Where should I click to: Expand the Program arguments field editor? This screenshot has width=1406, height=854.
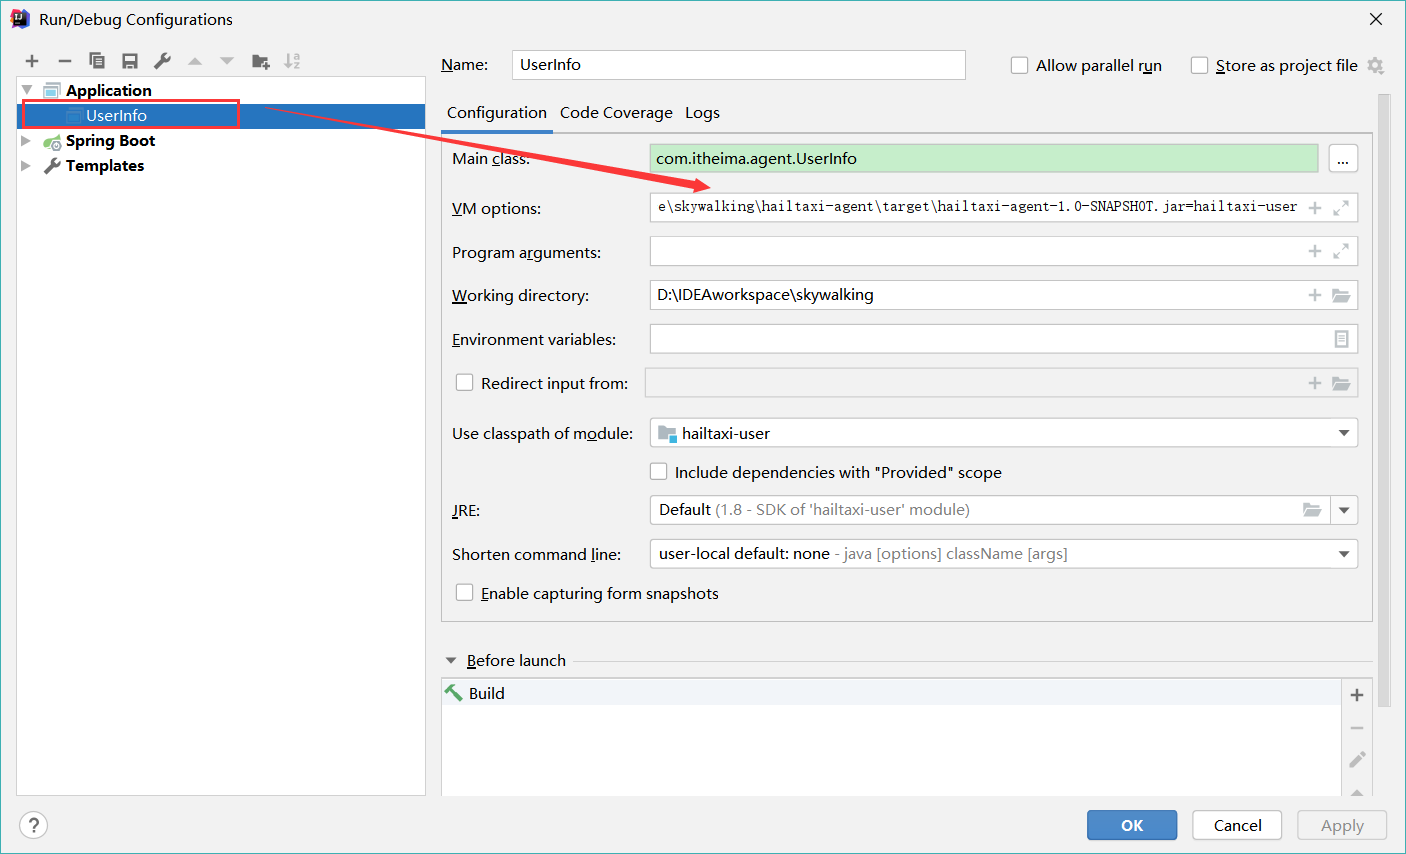point(1341,251)
